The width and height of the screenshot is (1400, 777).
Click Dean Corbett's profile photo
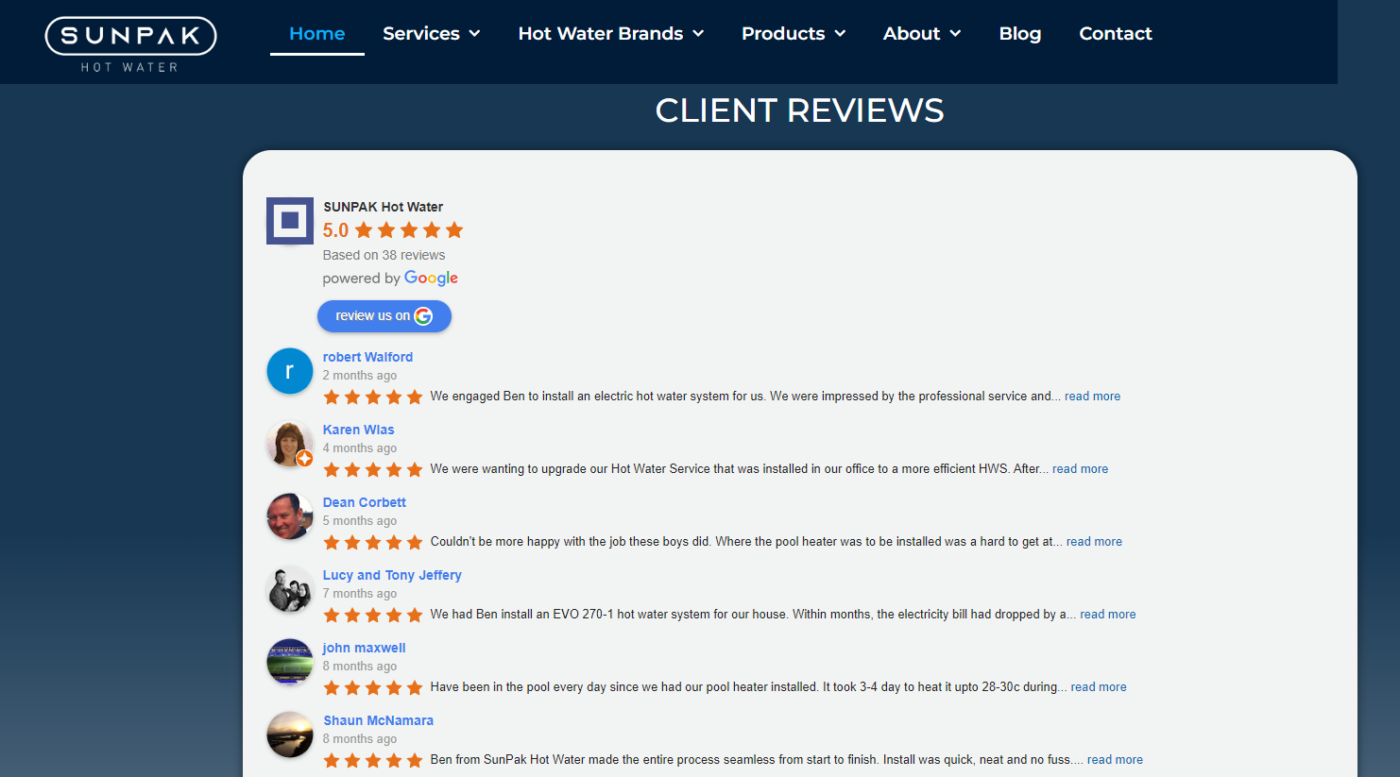[x=290, y=517]
